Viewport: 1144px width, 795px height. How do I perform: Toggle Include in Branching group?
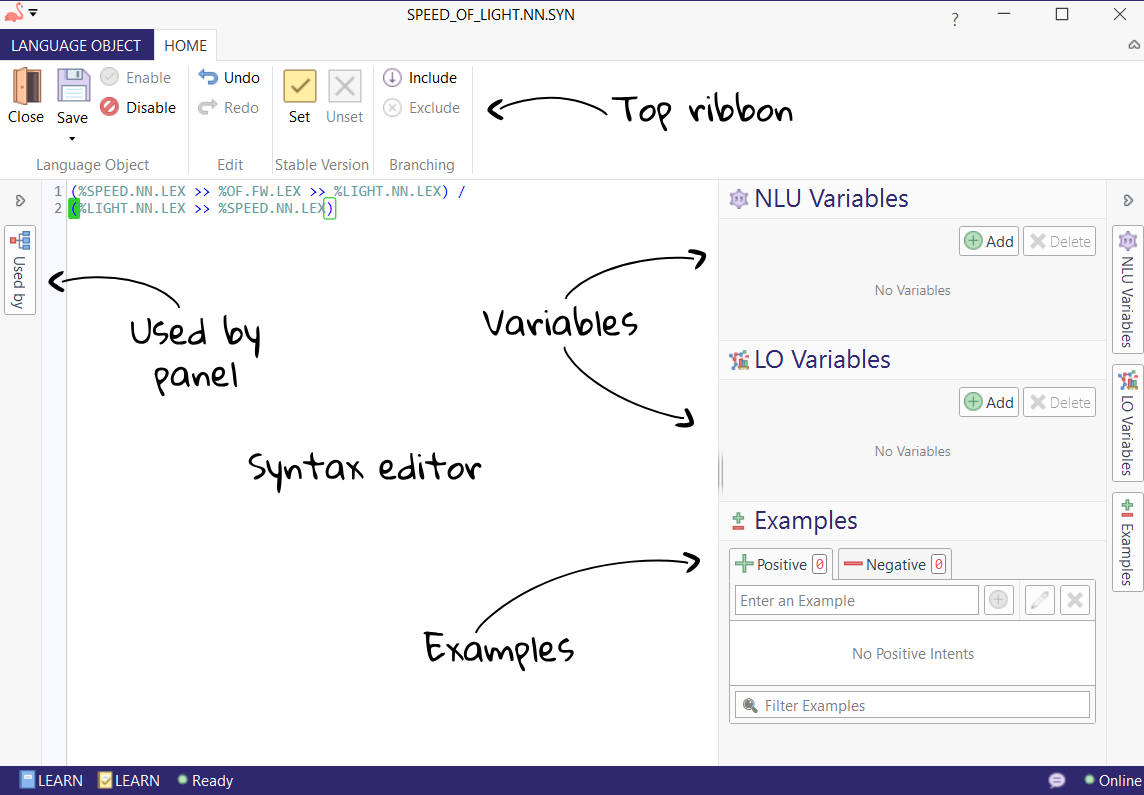pyautogui.click(x=423, y=77)
